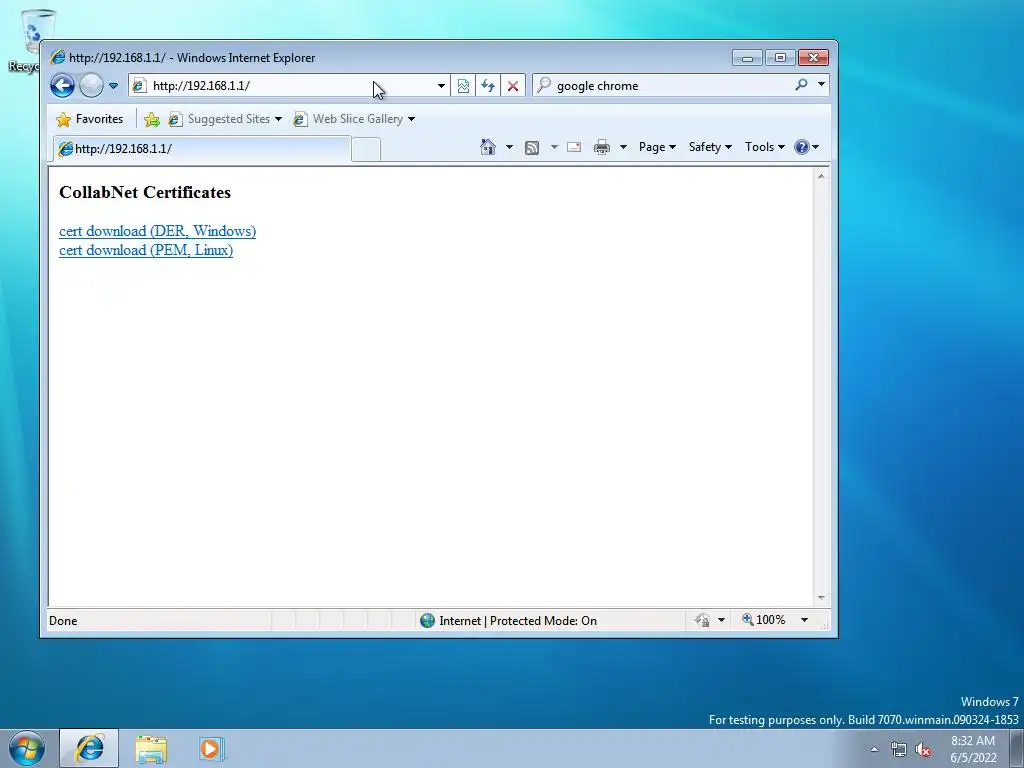Image resolution: width=1024 pixels, height=768 pixels.
Task: Expand the Print options dropdown arrow
Action: tap(623, 147)
